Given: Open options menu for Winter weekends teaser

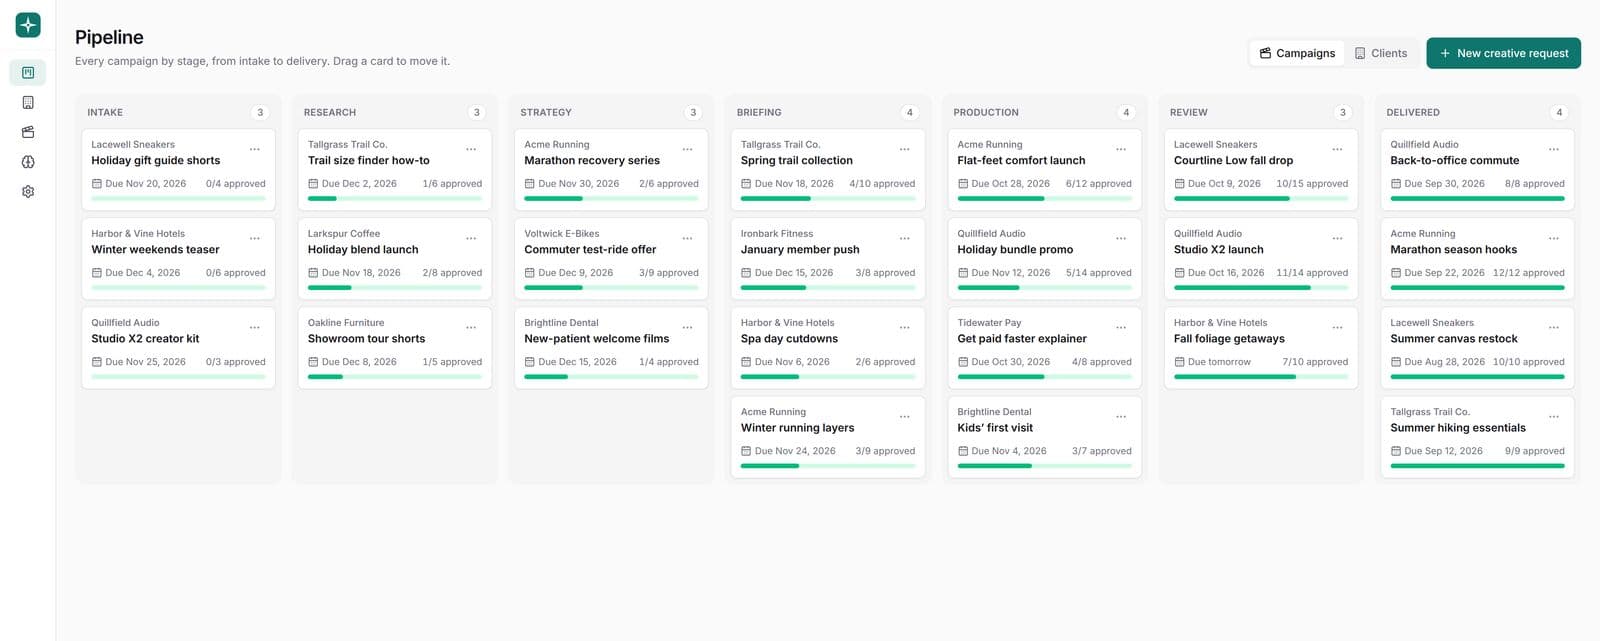Looking at the screenshot, I should (x=255, y=238).
